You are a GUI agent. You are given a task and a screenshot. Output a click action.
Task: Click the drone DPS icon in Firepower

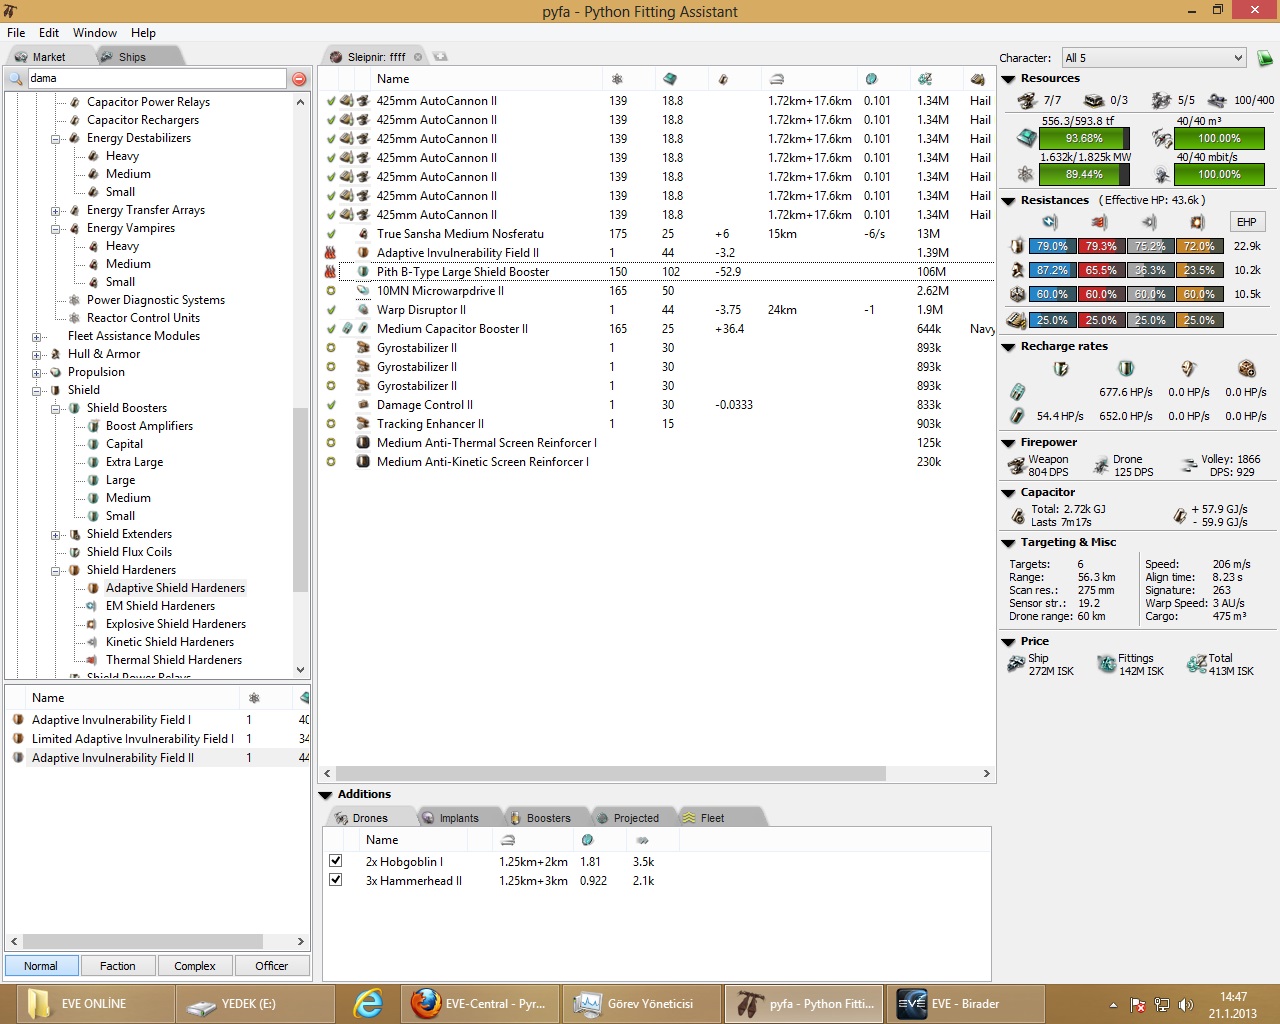click(x=1102, y=465)
